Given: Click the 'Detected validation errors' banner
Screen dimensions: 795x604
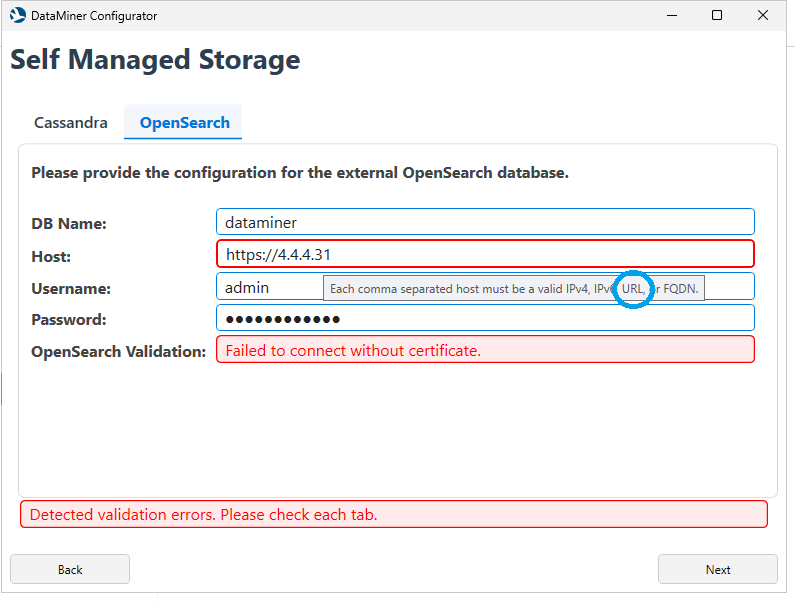Looking at the screenshot, I should point(394,515).
